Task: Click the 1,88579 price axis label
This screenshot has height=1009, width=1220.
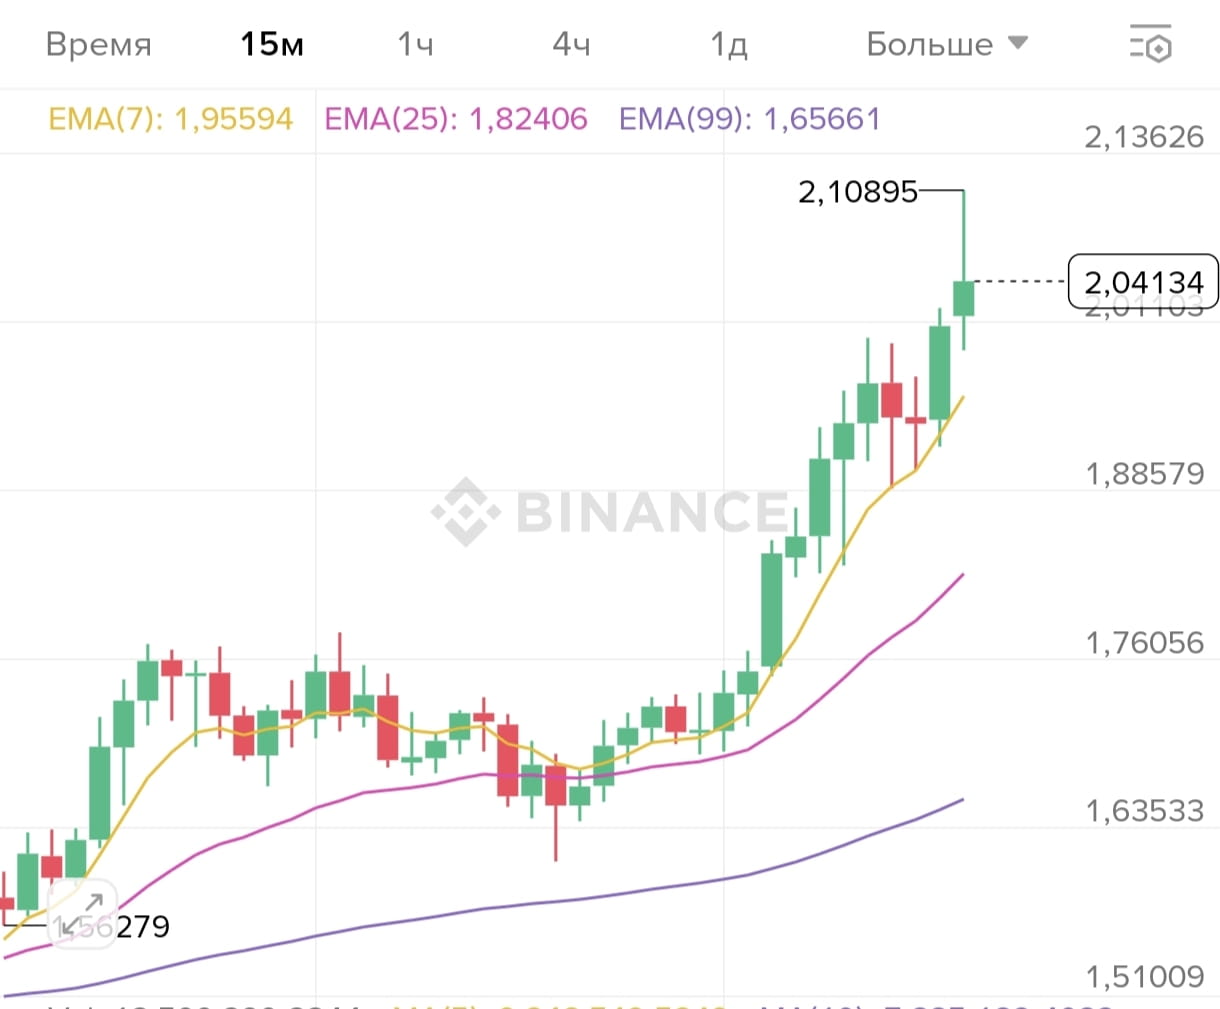Action: point(1145,473)
